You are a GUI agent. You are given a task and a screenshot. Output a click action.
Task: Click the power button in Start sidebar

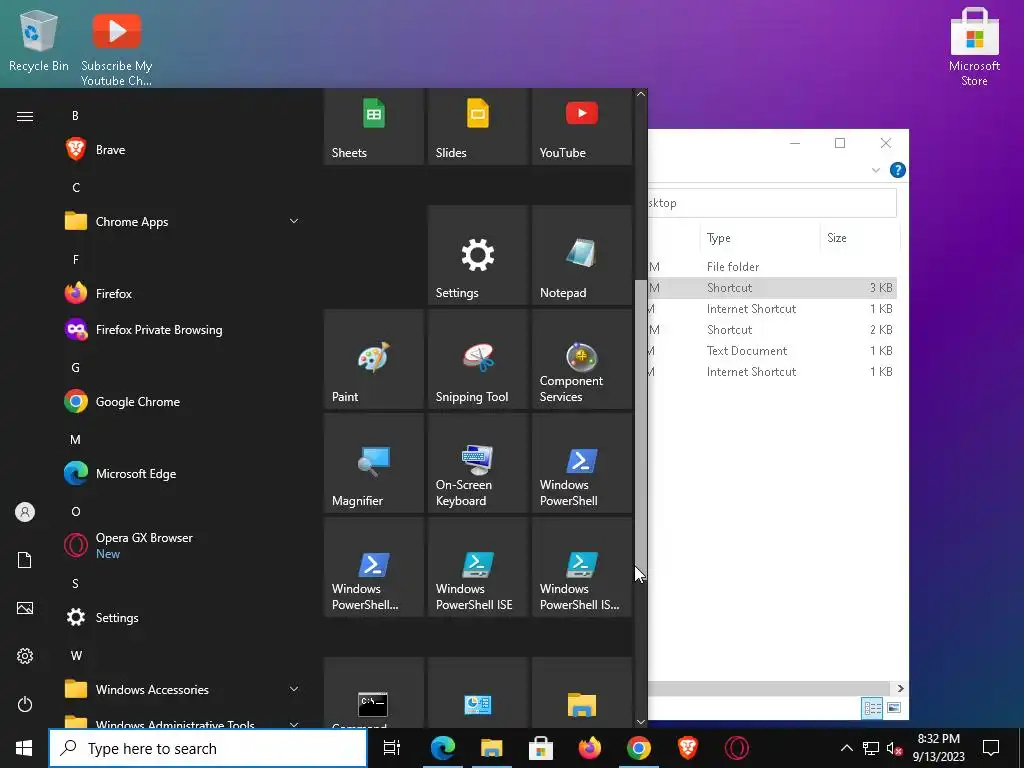coord(25,704)
